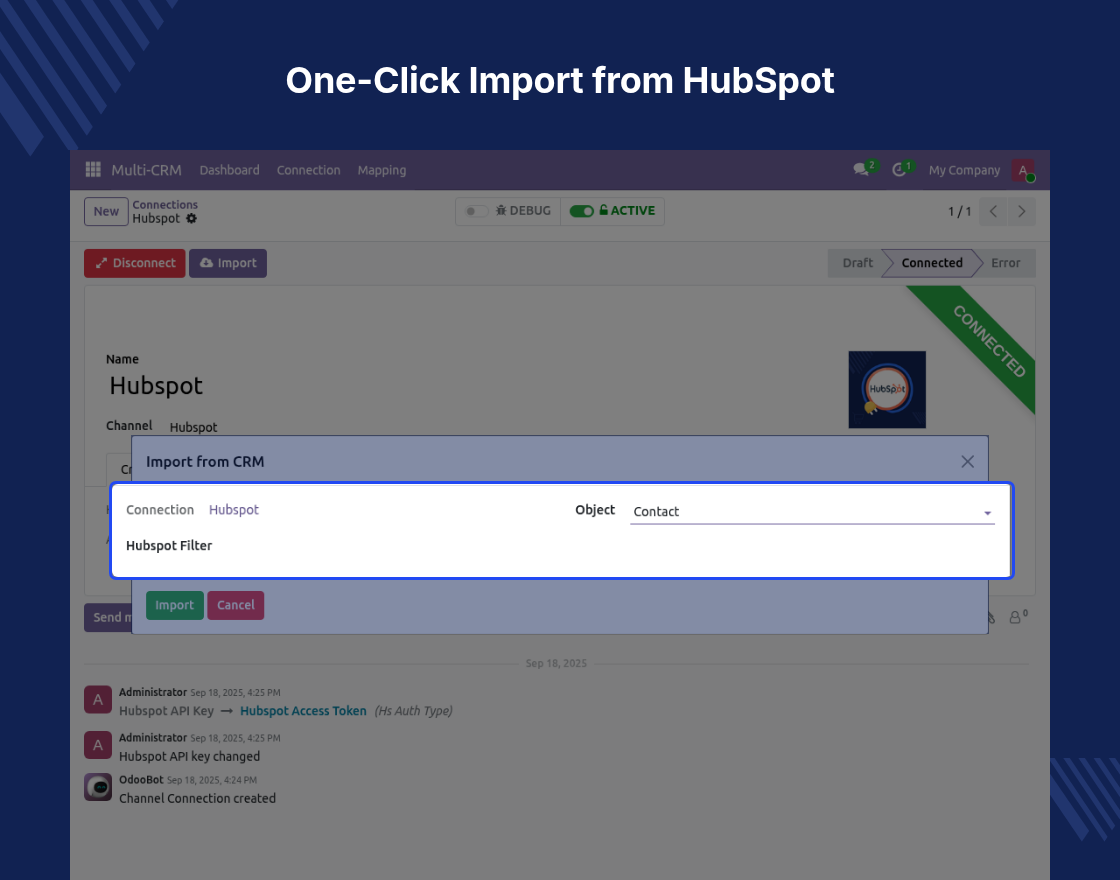The image size is (1120, 880).
Task: Go to the Connections breadcrumb
Action: pos(165,204)
